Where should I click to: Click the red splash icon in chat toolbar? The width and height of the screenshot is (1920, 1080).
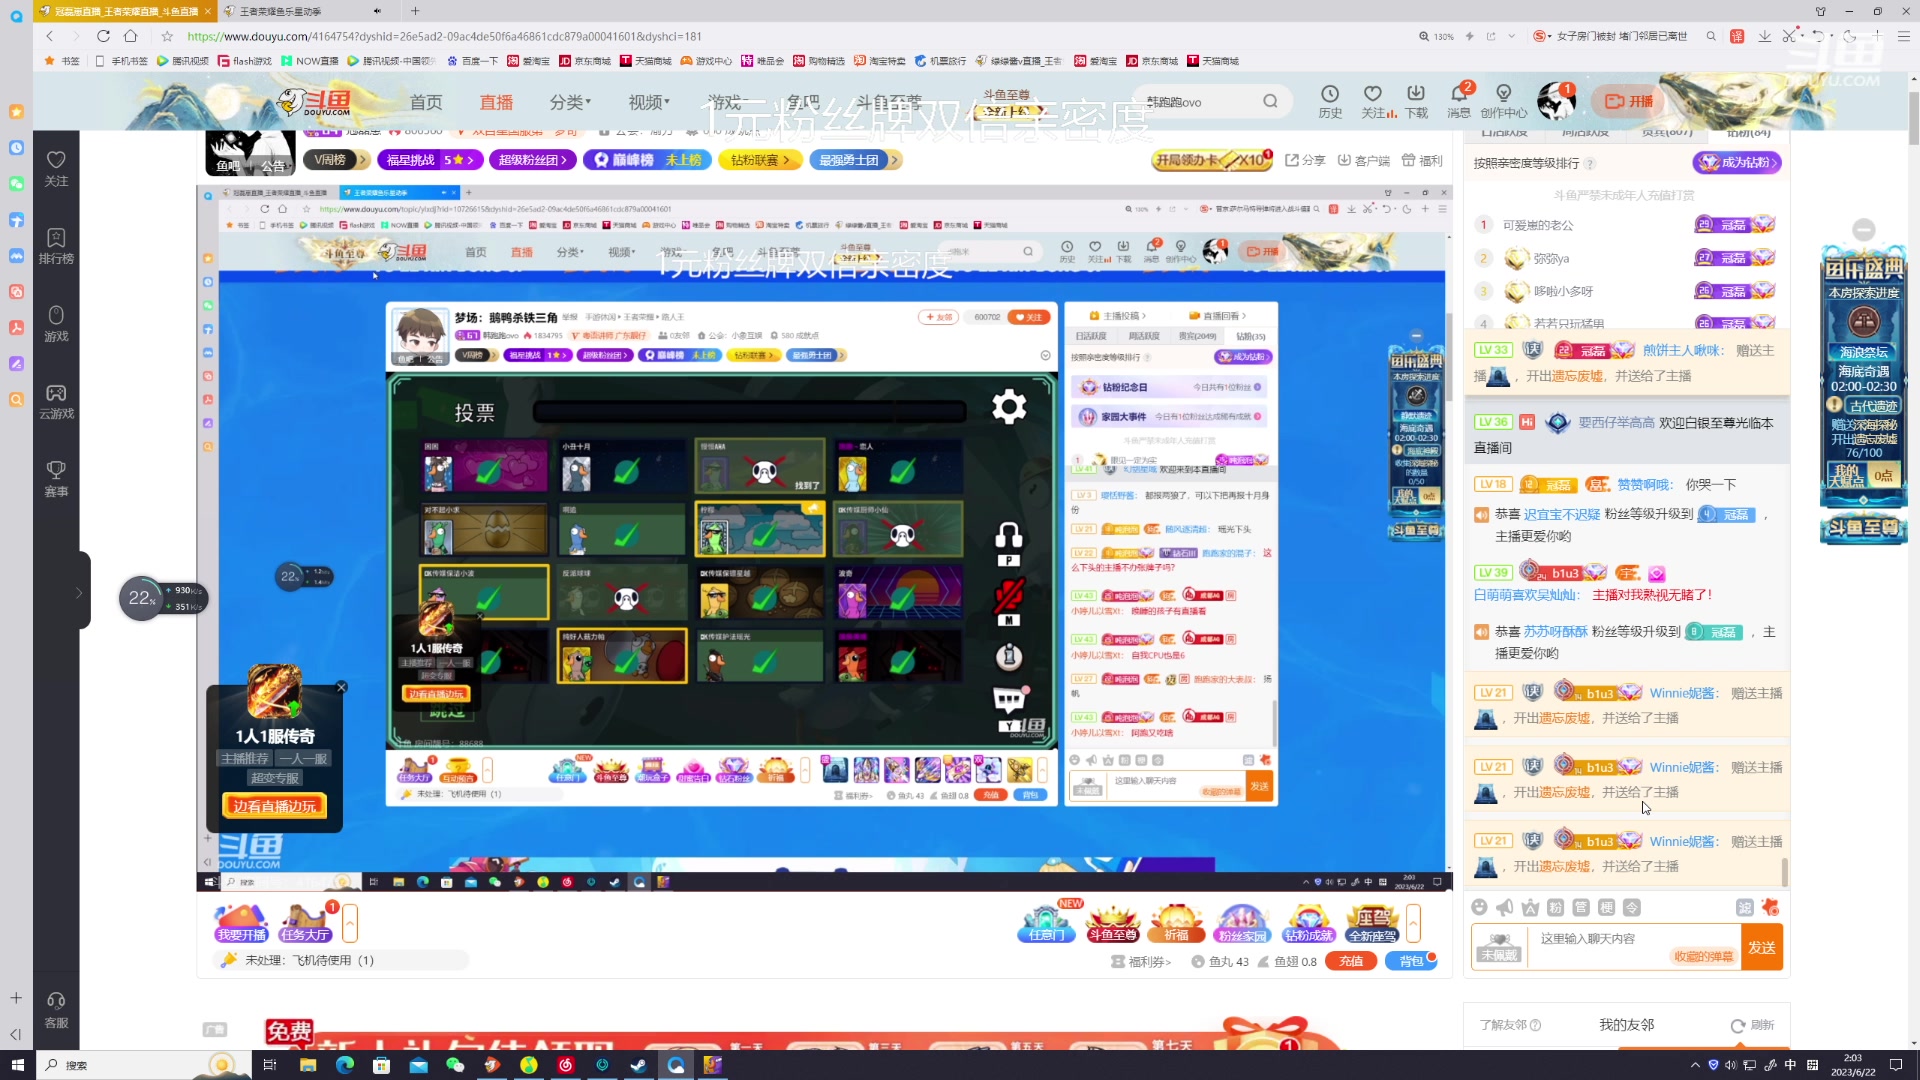click(1771, 907)
